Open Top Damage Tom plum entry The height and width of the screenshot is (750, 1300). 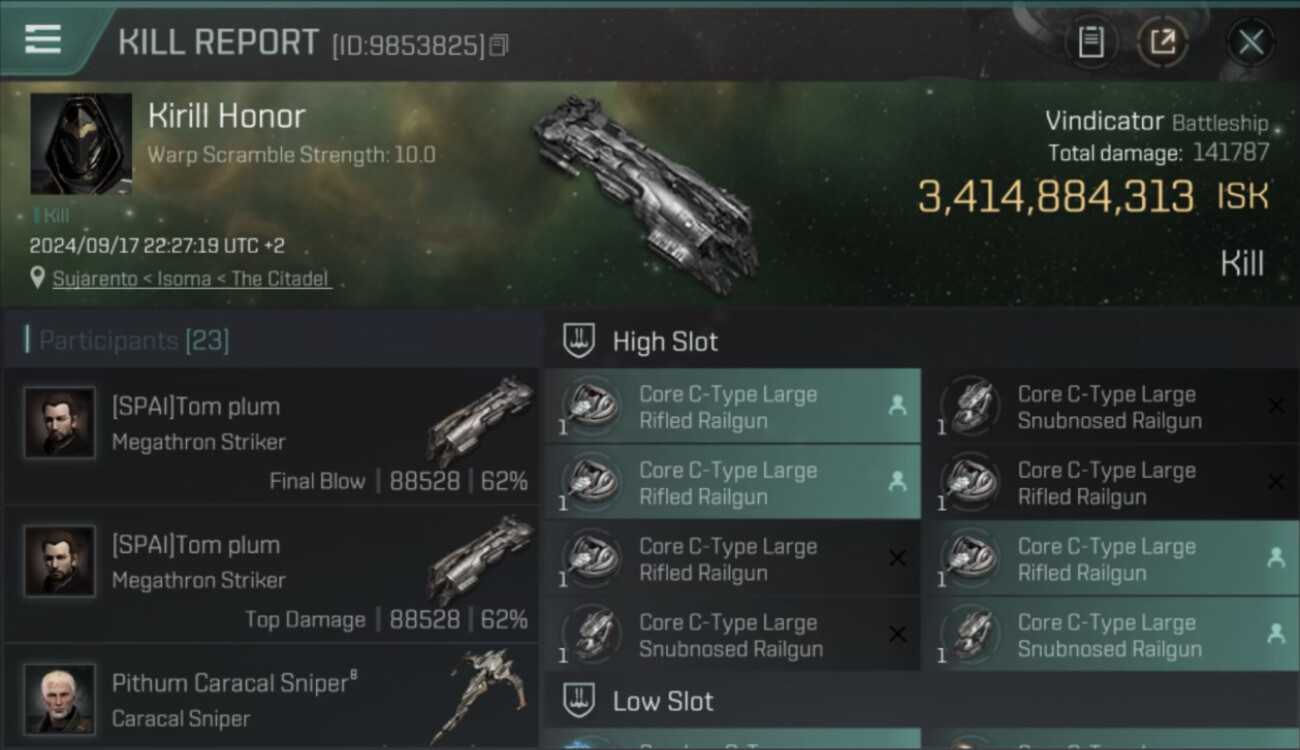click(x=271, y=575)
